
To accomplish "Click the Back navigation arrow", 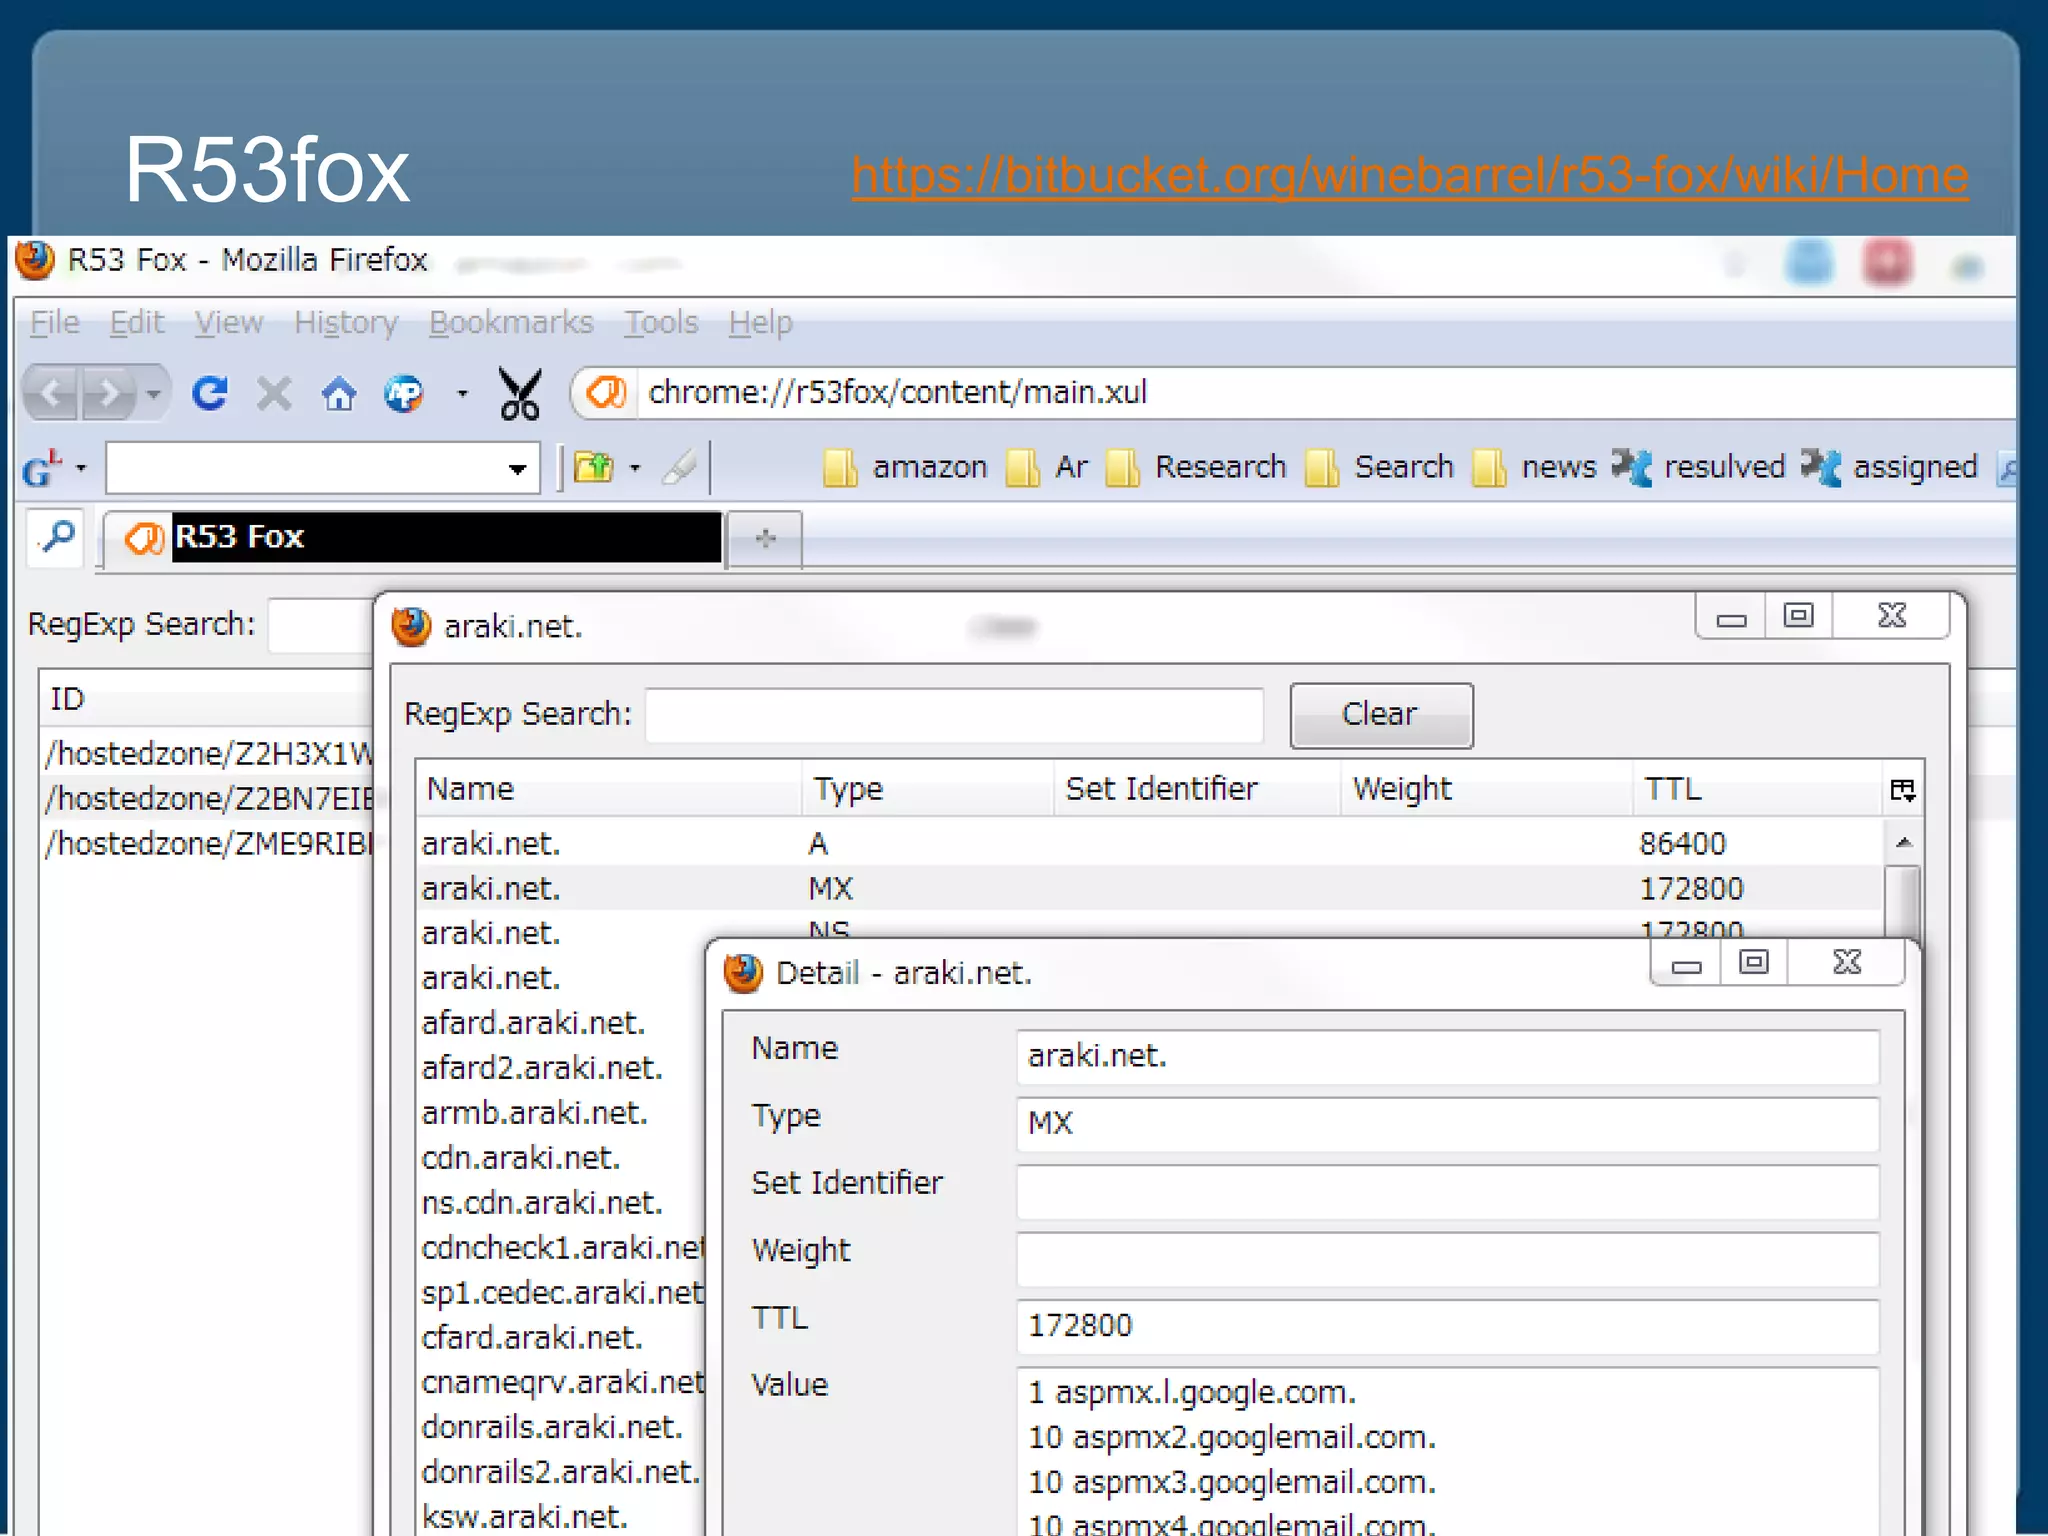I will click(x=52, y=393).
